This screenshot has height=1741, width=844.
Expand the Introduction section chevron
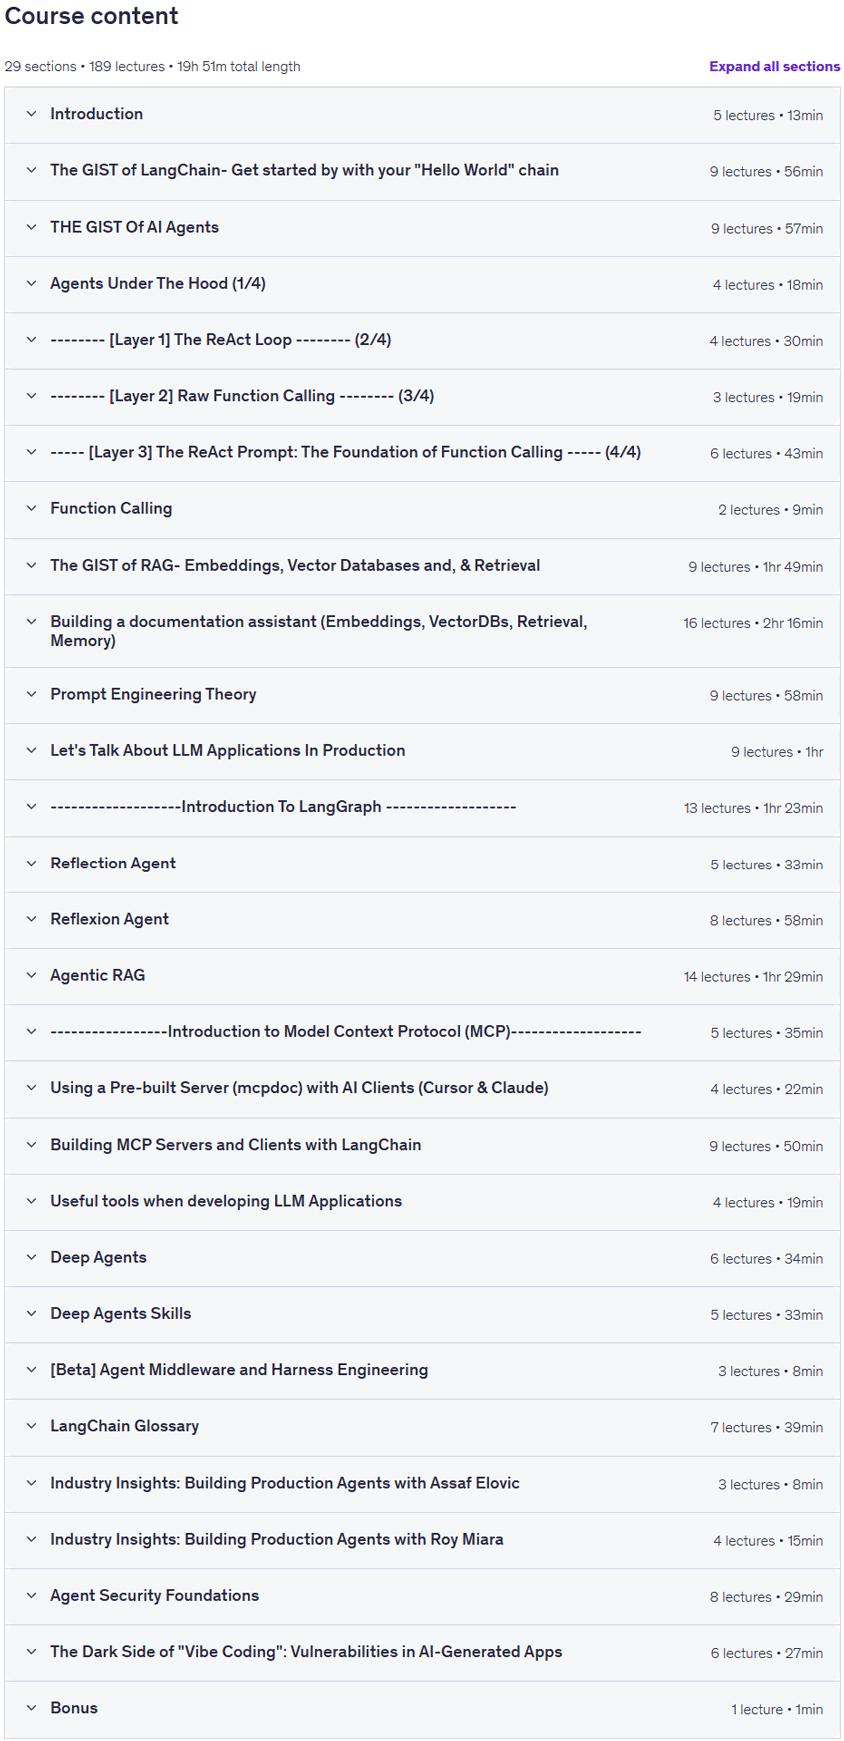(31, 114)
